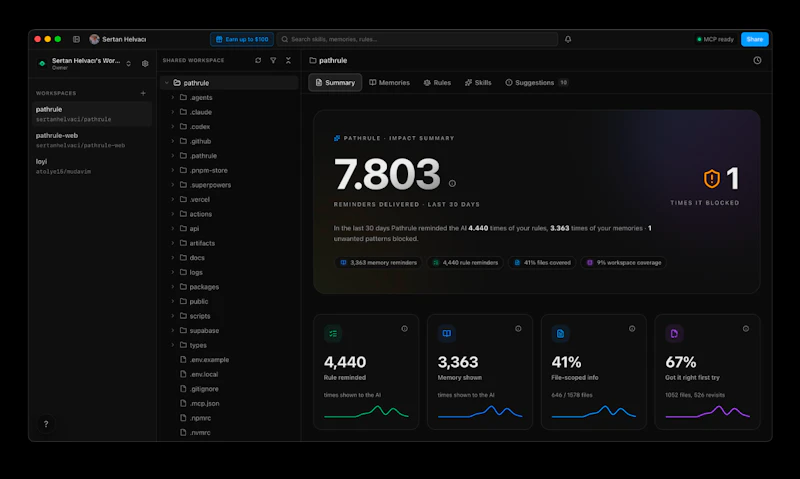Expand the .github folder chevron
Viewport: 800px width, 479px height.
(x=172, y=141)
